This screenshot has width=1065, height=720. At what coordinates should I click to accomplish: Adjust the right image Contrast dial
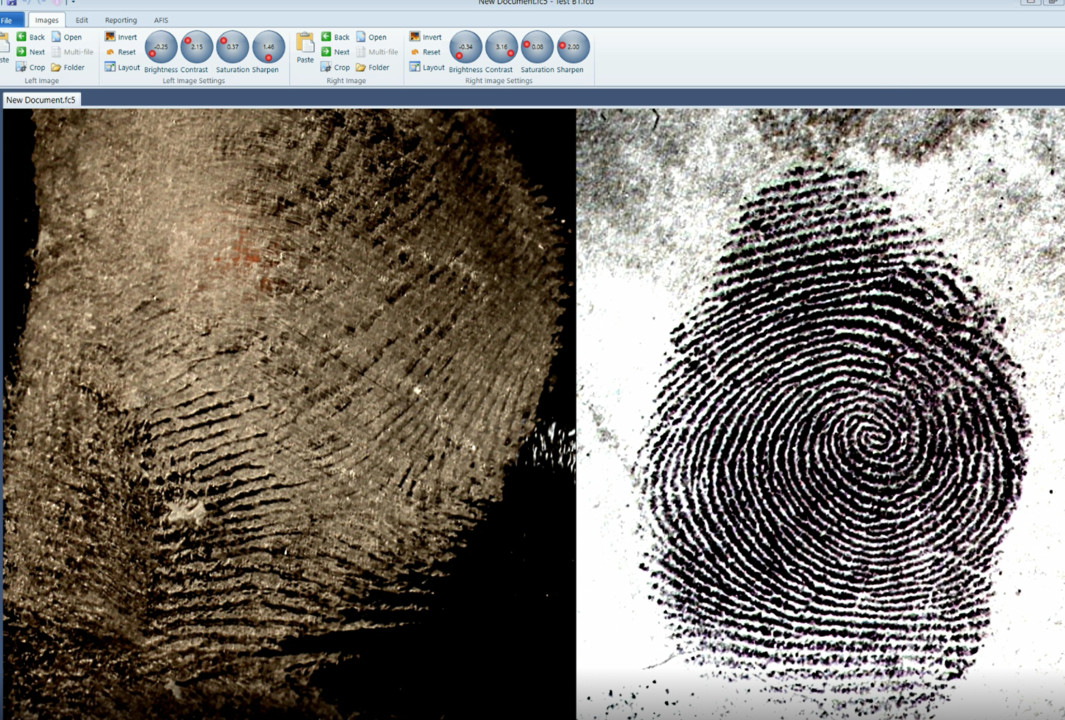(x=501, y=47)
